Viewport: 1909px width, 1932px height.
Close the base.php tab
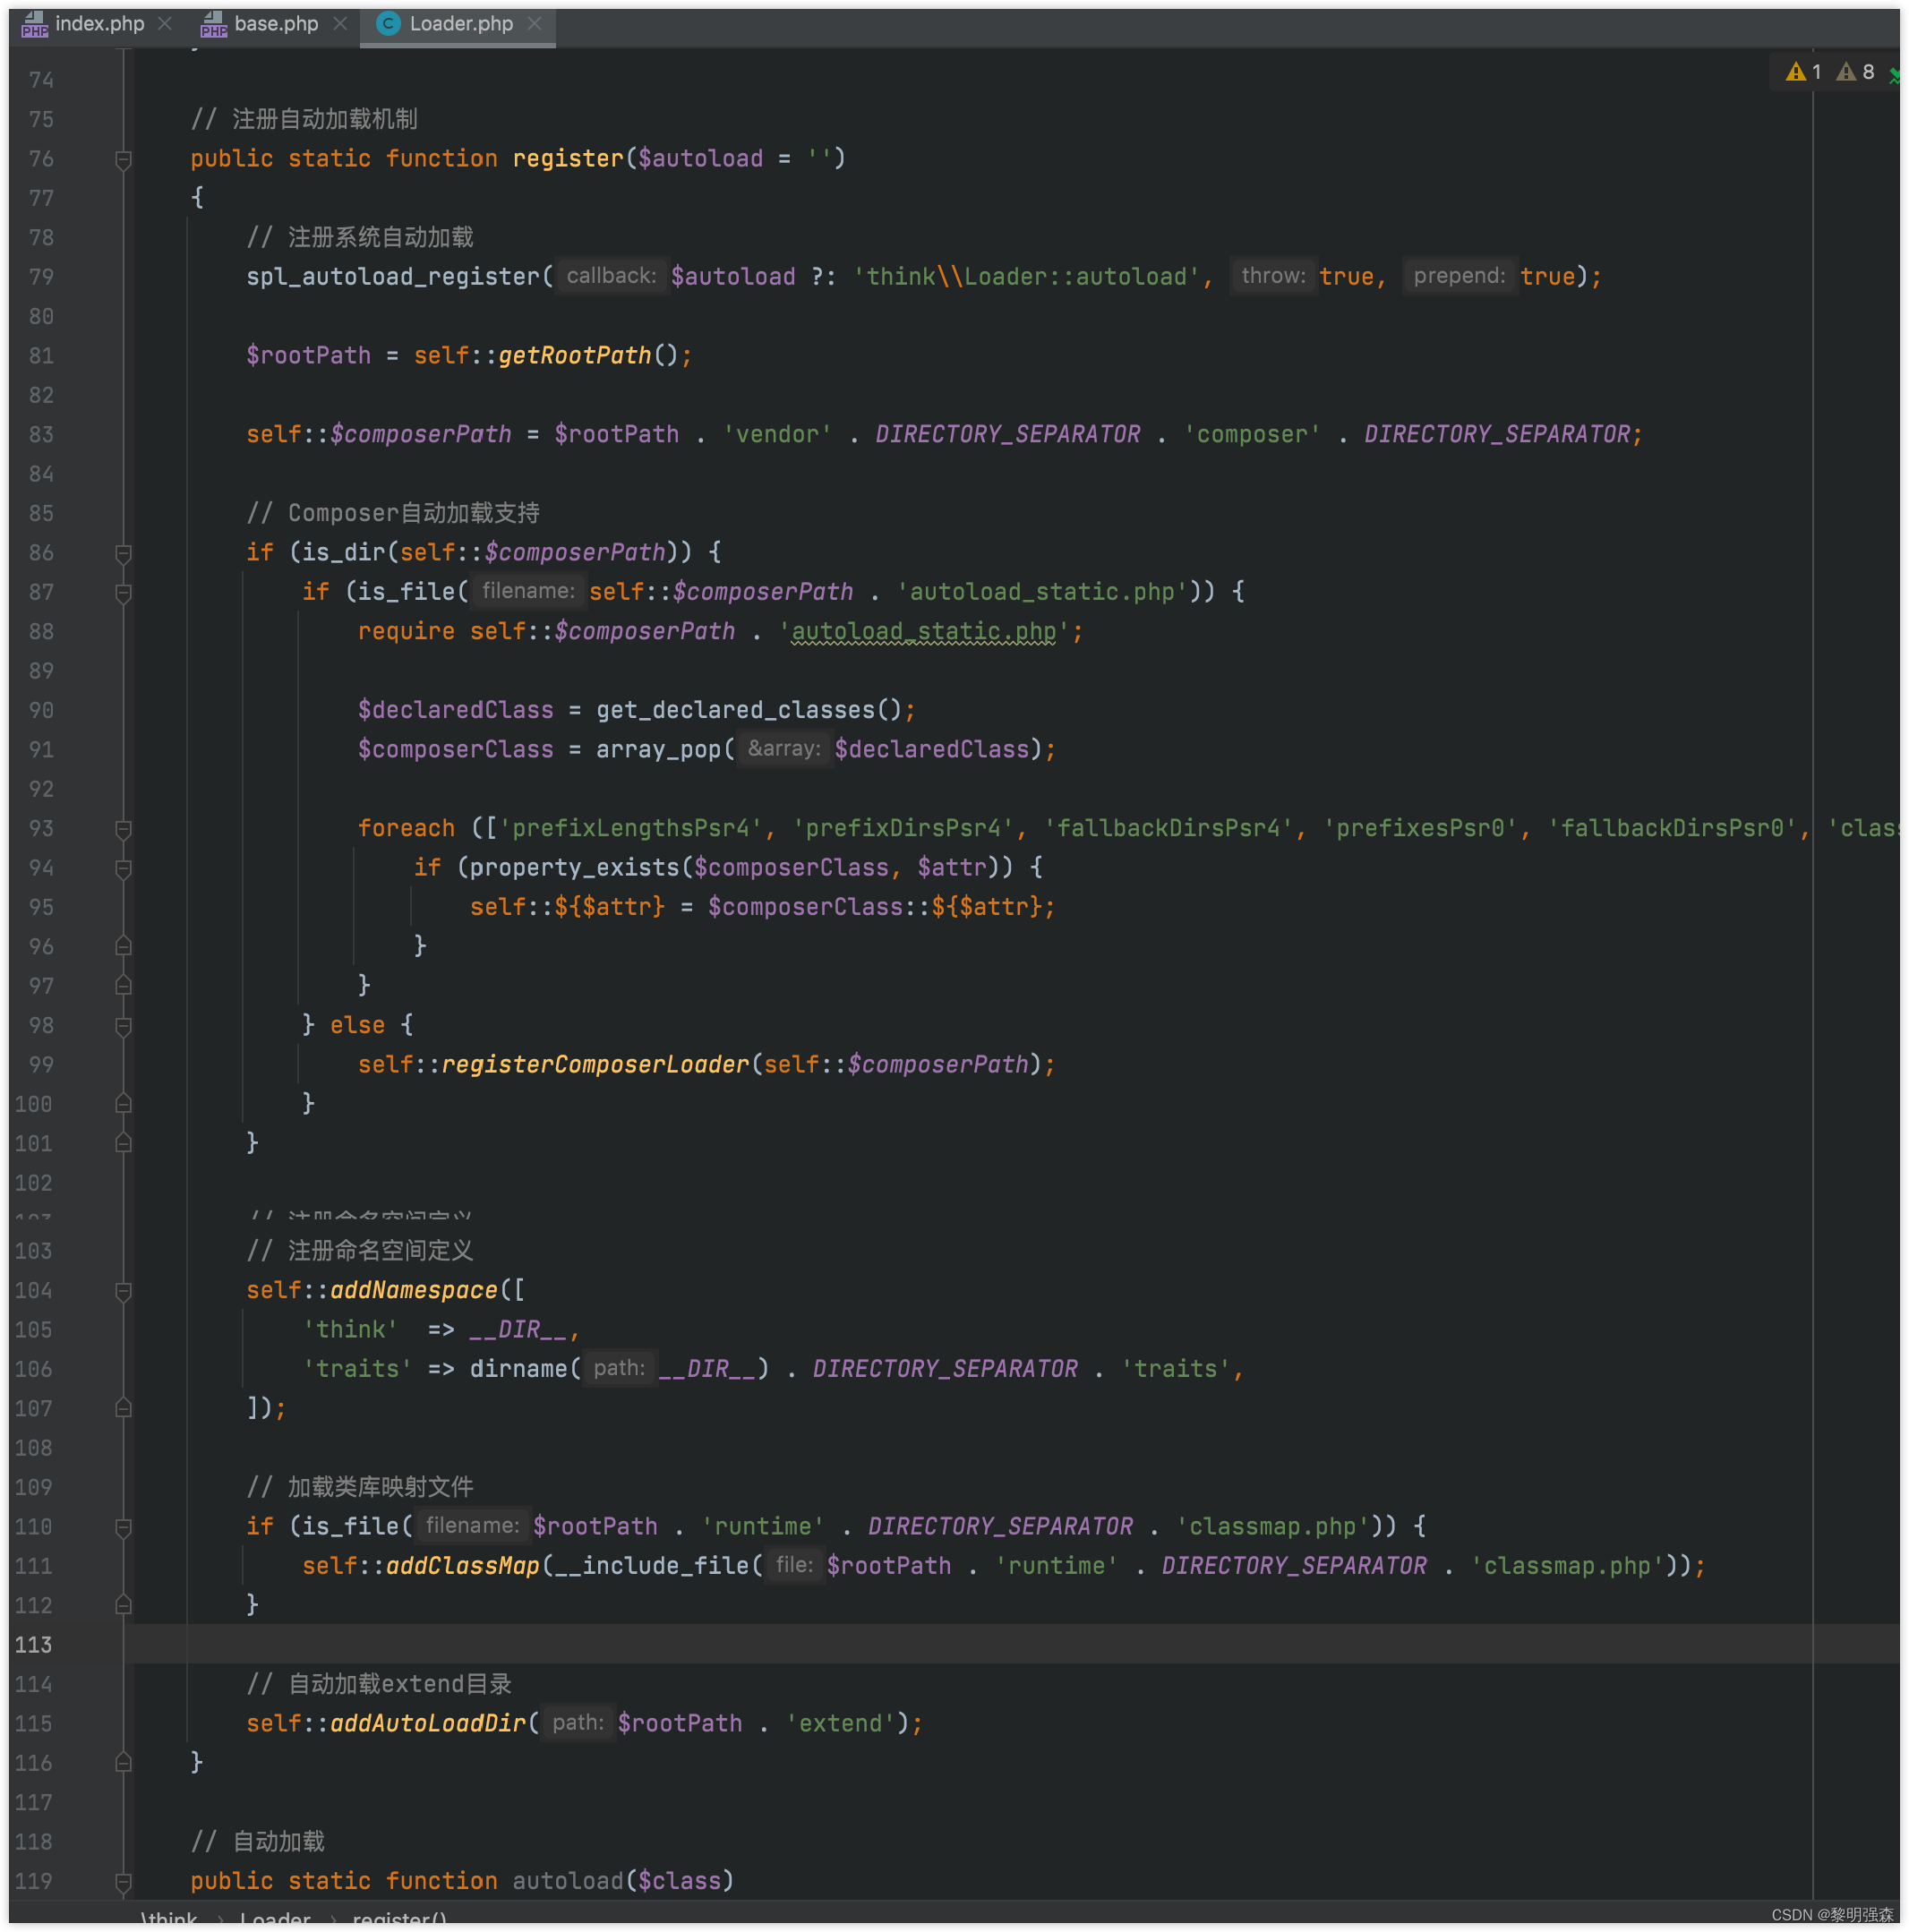[340, 23]
